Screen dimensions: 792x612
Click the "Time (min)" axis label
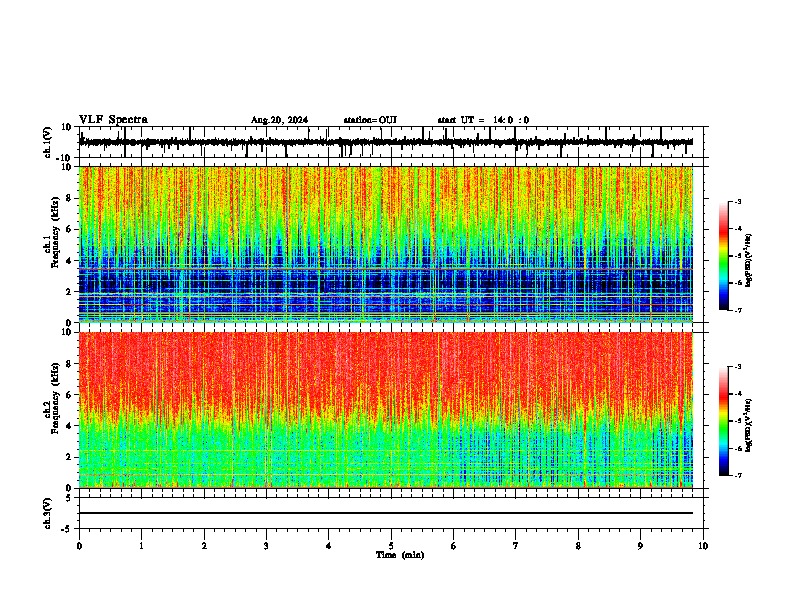400,555
